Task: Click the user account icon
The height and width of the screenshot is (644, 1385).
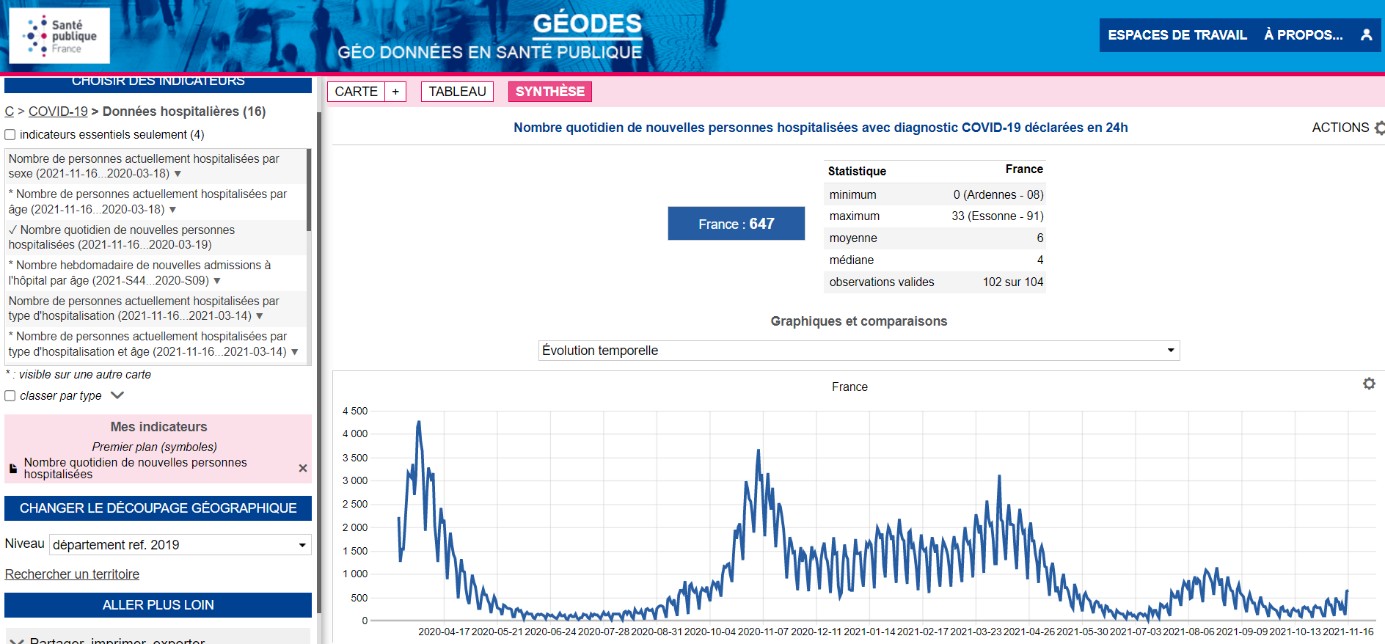Action: point(1366,35)
